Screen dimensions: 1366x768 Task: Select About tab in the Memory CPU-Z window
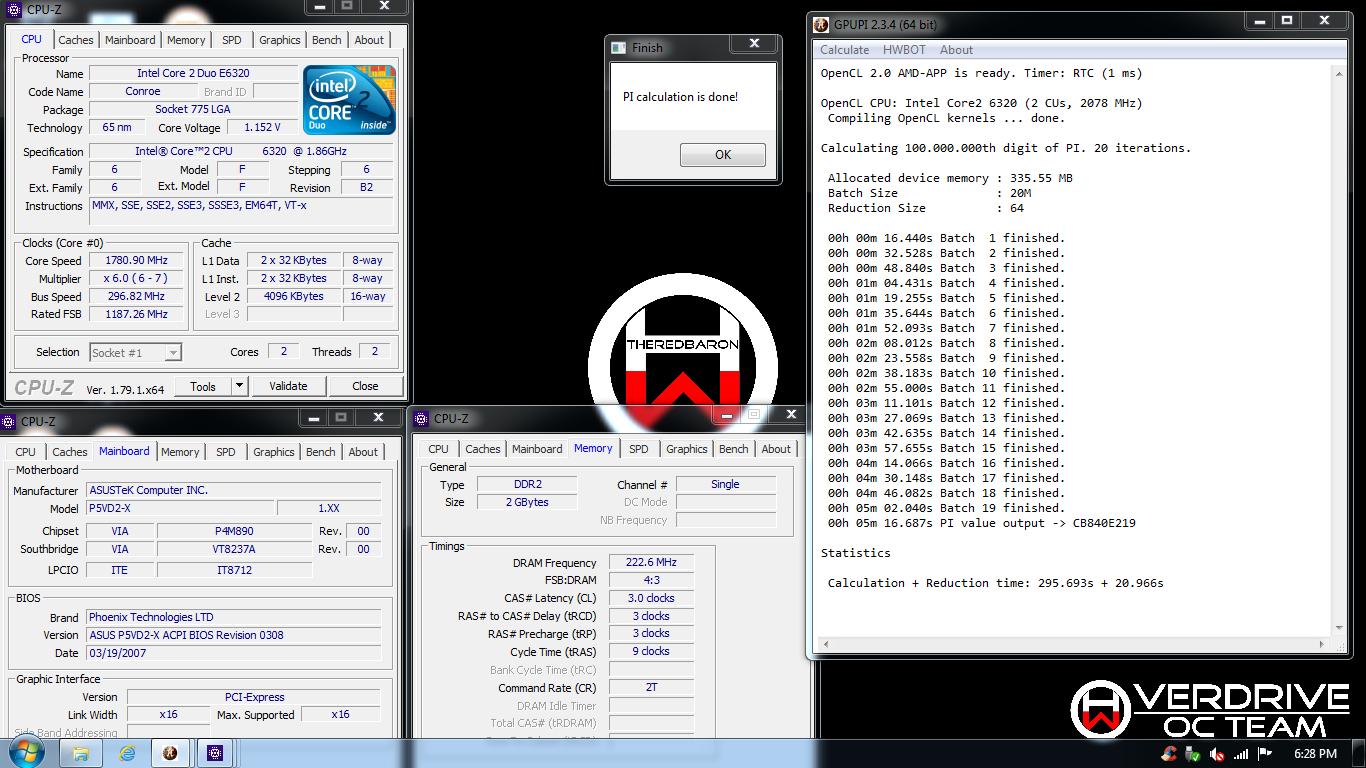pos(776,449)
